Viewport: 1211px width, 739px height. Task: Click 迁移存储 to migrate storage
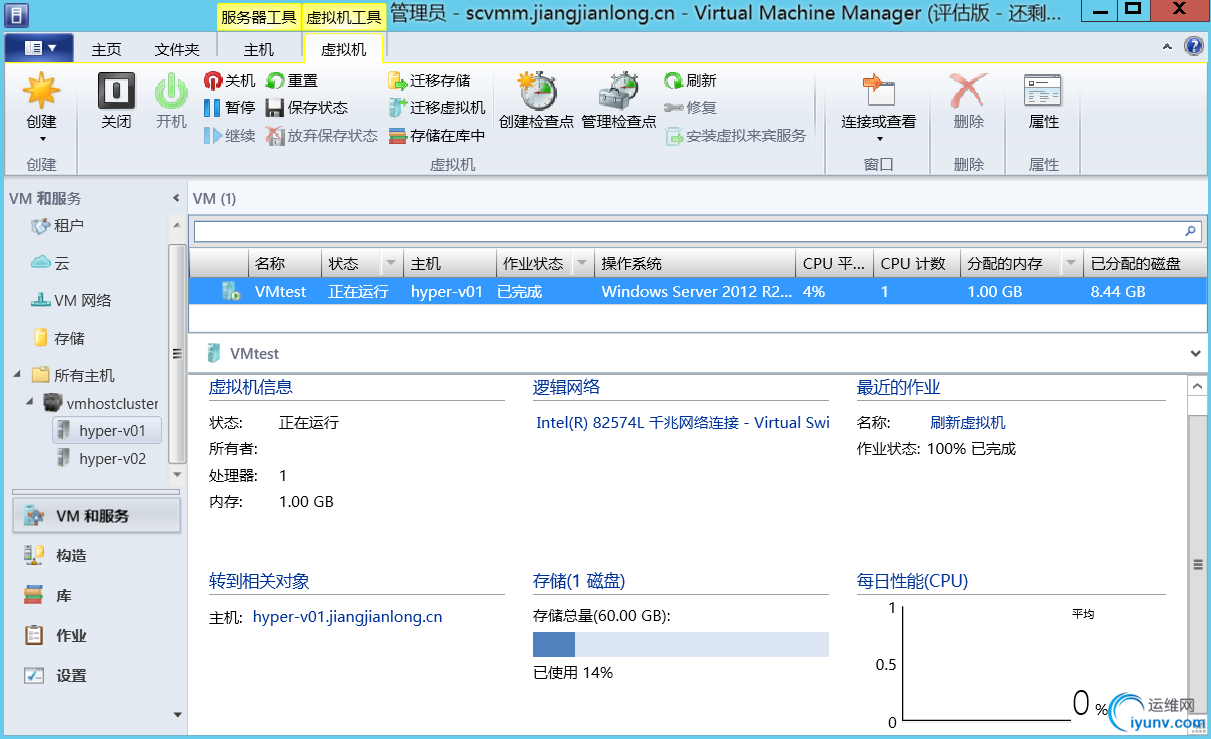pos(429,81)
